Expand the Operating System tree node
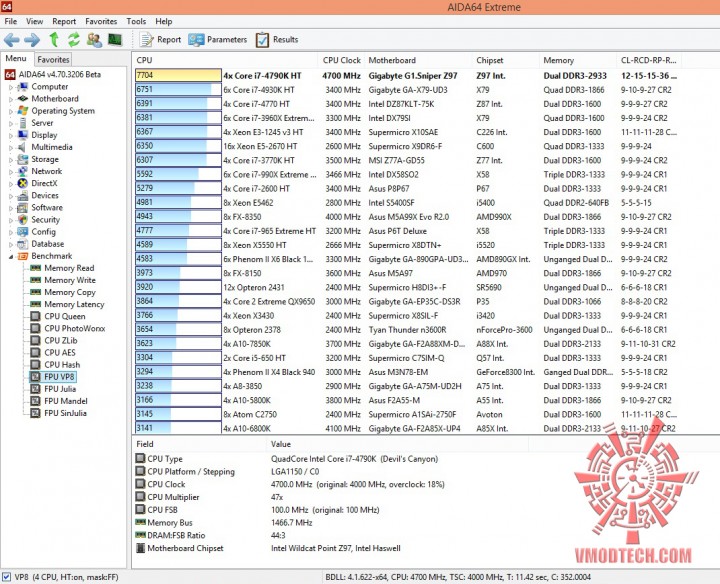 (x=11, y=111)
